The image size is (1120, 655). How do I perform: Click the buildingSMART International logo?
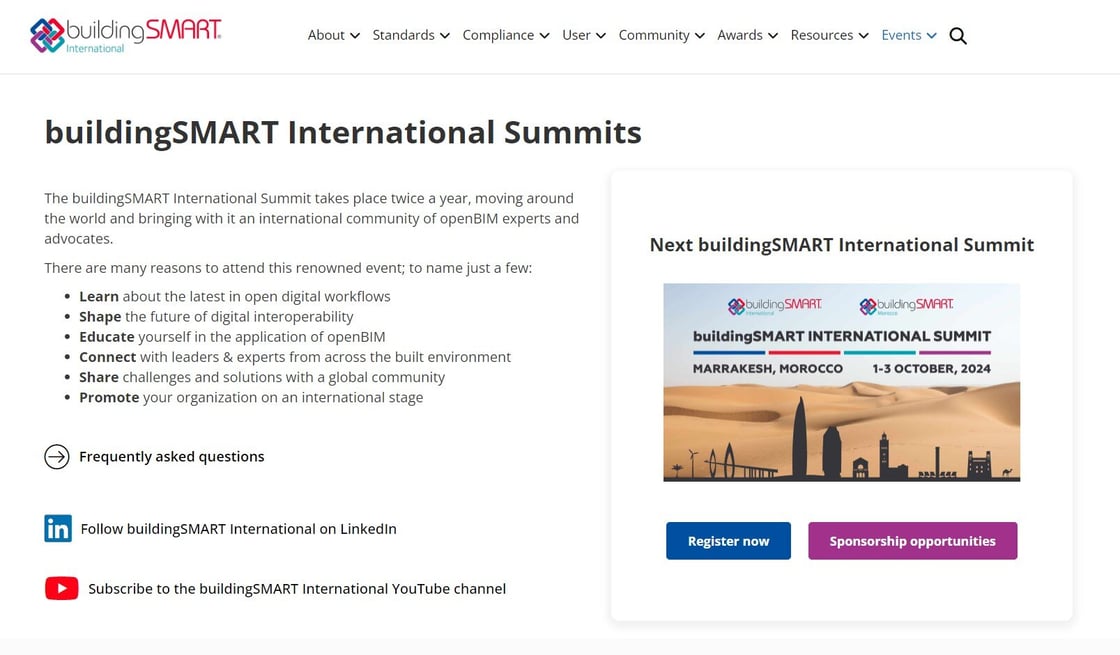[126, 36]
